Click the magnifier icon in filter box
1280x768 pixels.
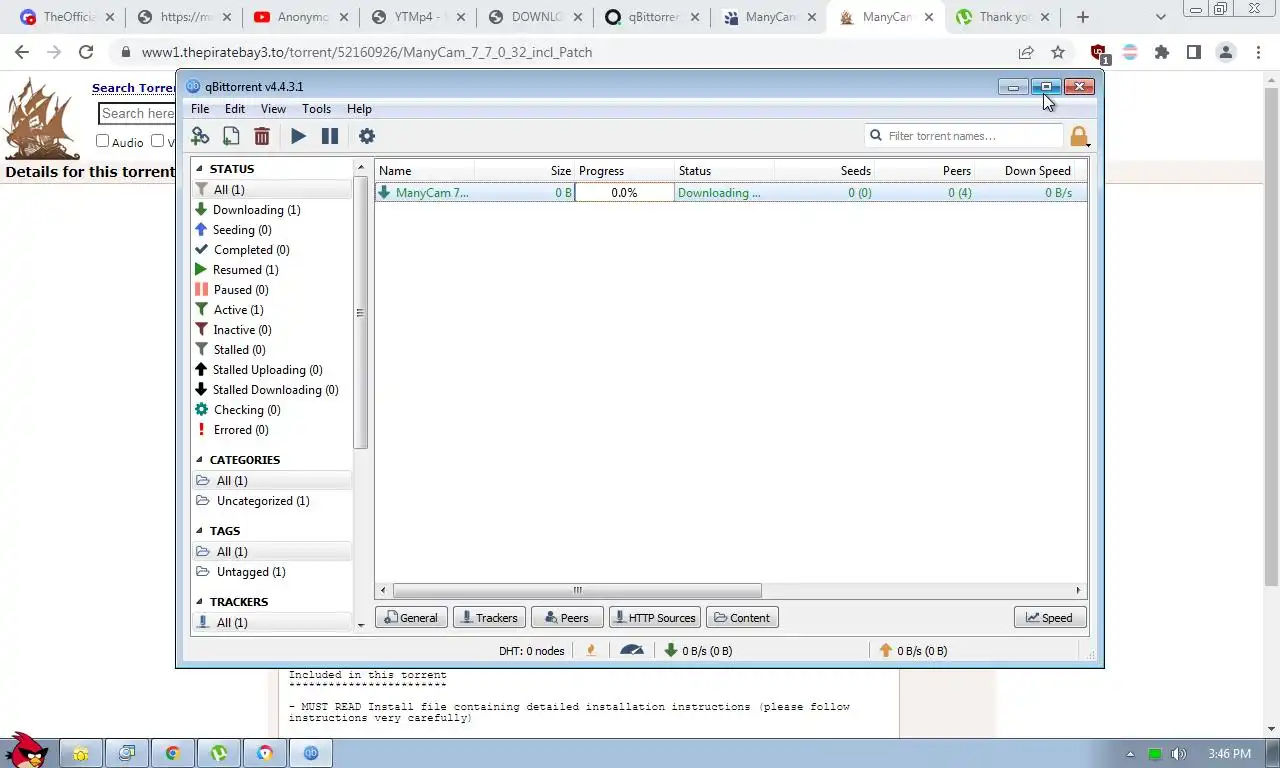point(877,135)
